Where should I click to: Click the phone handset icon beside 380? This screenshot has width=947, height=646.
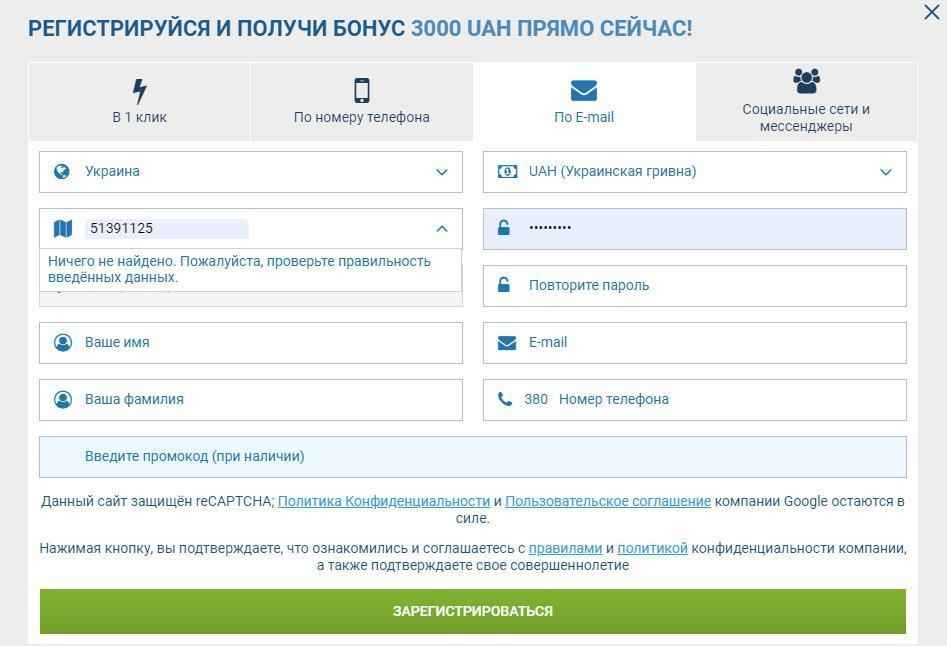504,399
